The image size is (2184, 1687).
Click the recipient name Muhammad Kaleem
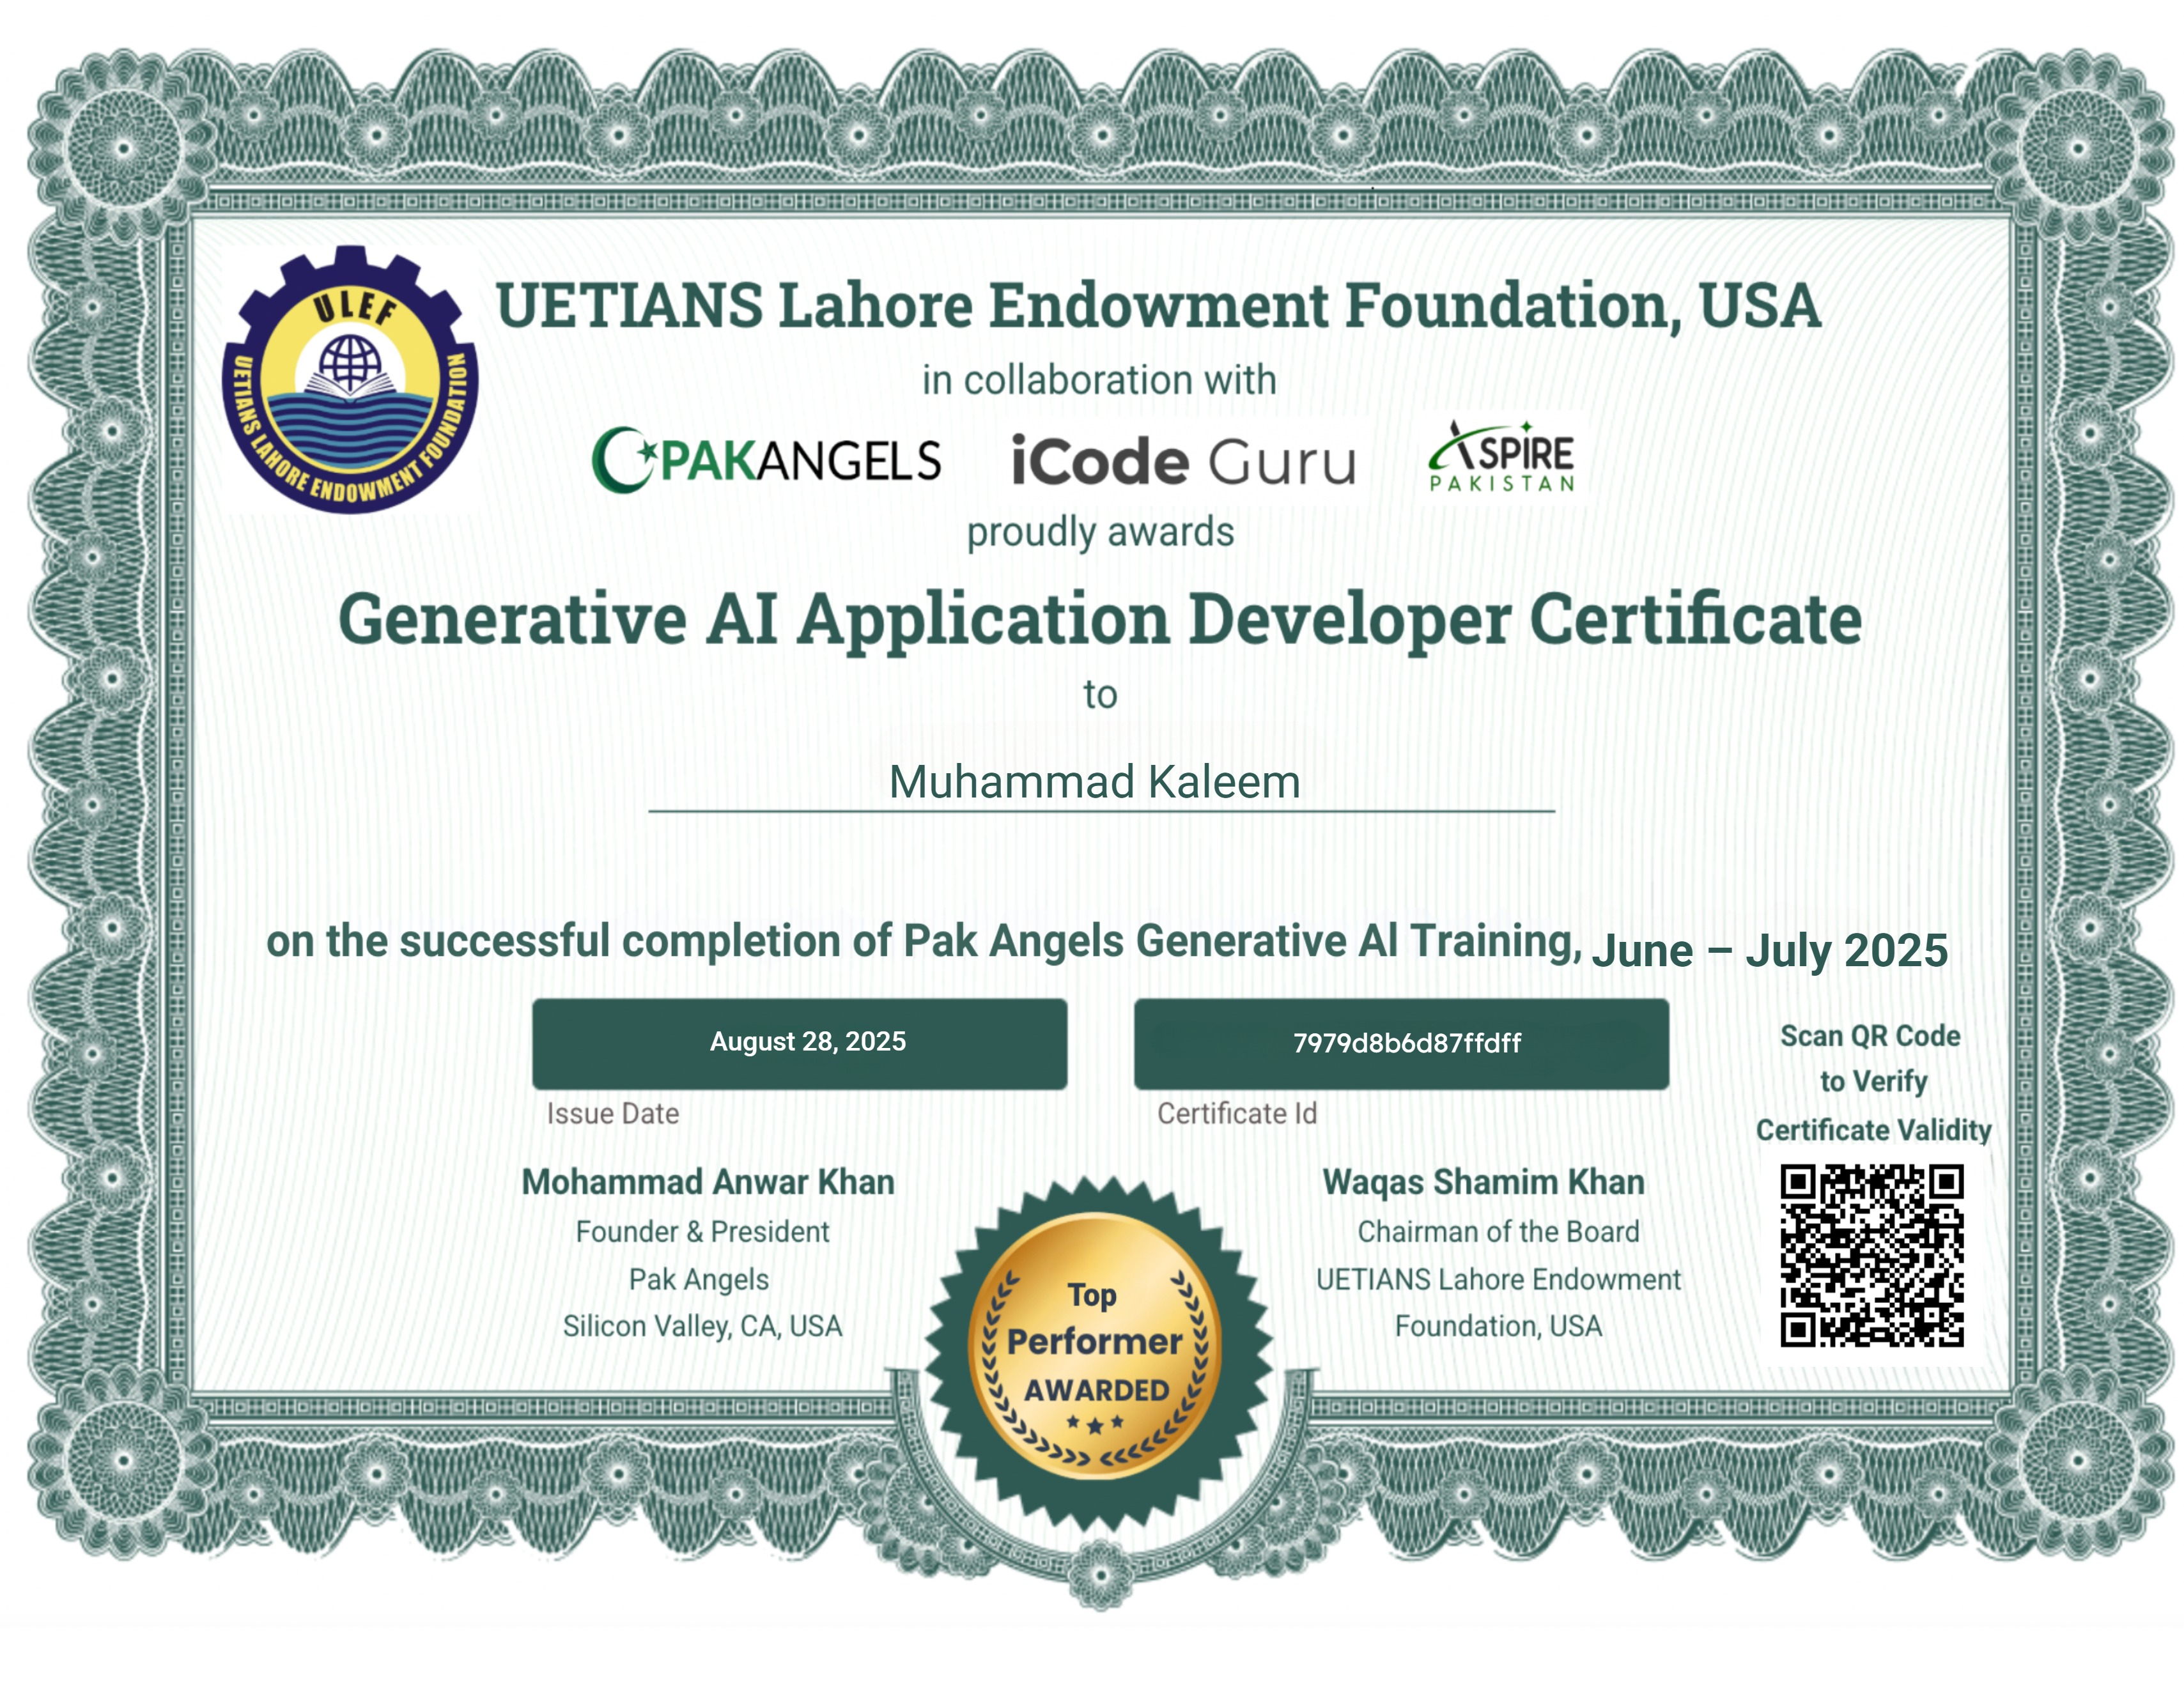1095,782
